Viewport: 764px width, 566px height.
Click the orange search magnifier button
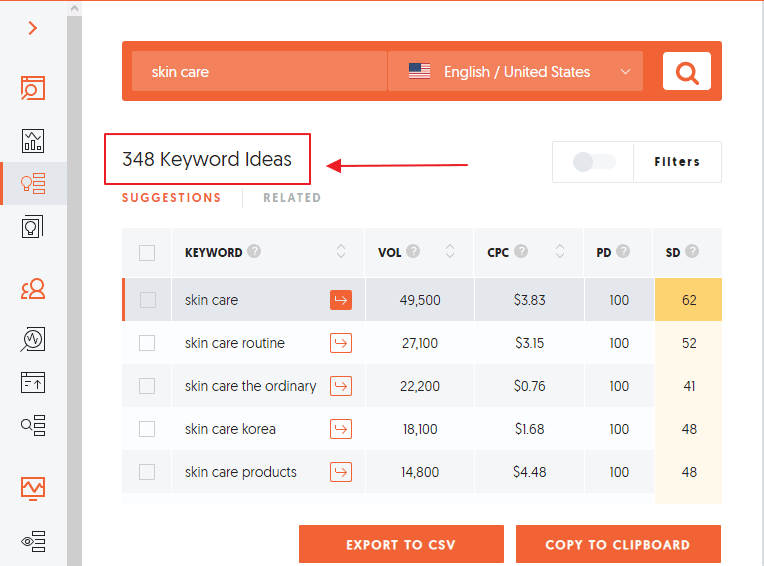(x=686, y=72)
